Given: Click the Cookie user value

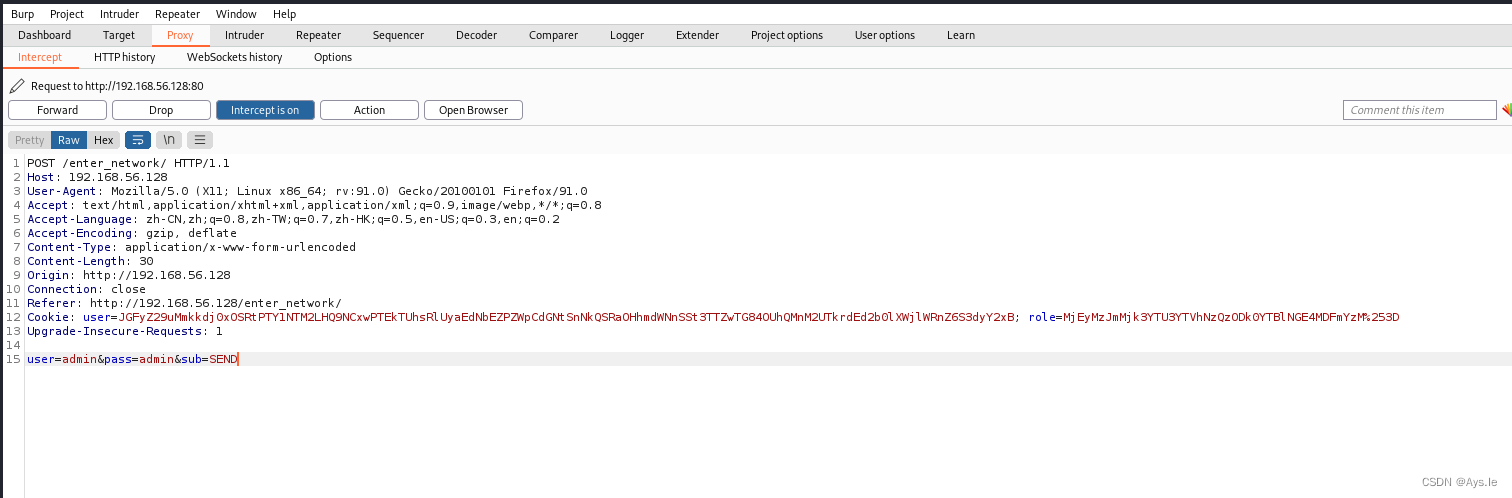Looking at the screenshot, I should (567, 317).
